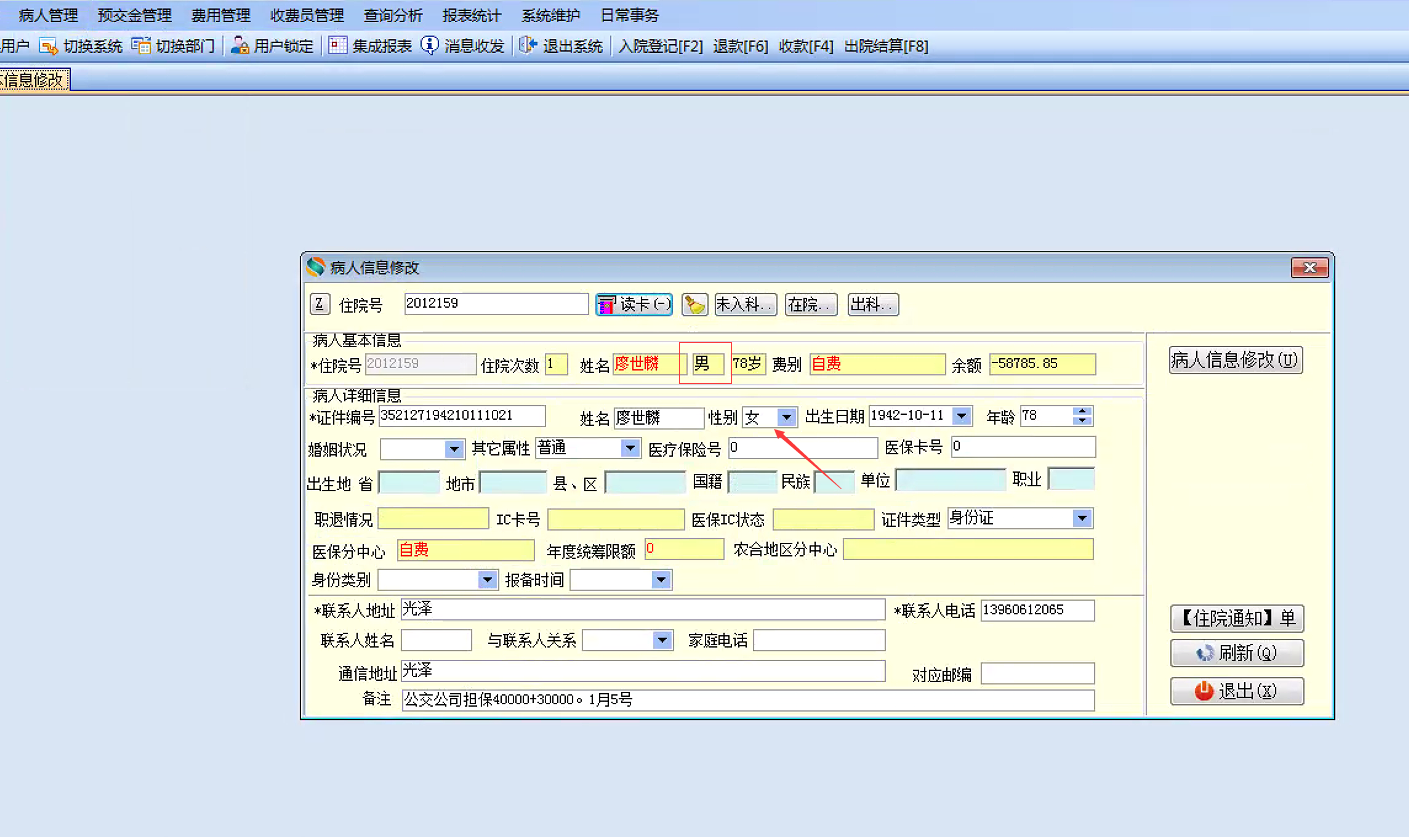Open the 性别 dropdown showing 女
This screenshot has height=837, width=1409.
787,417
